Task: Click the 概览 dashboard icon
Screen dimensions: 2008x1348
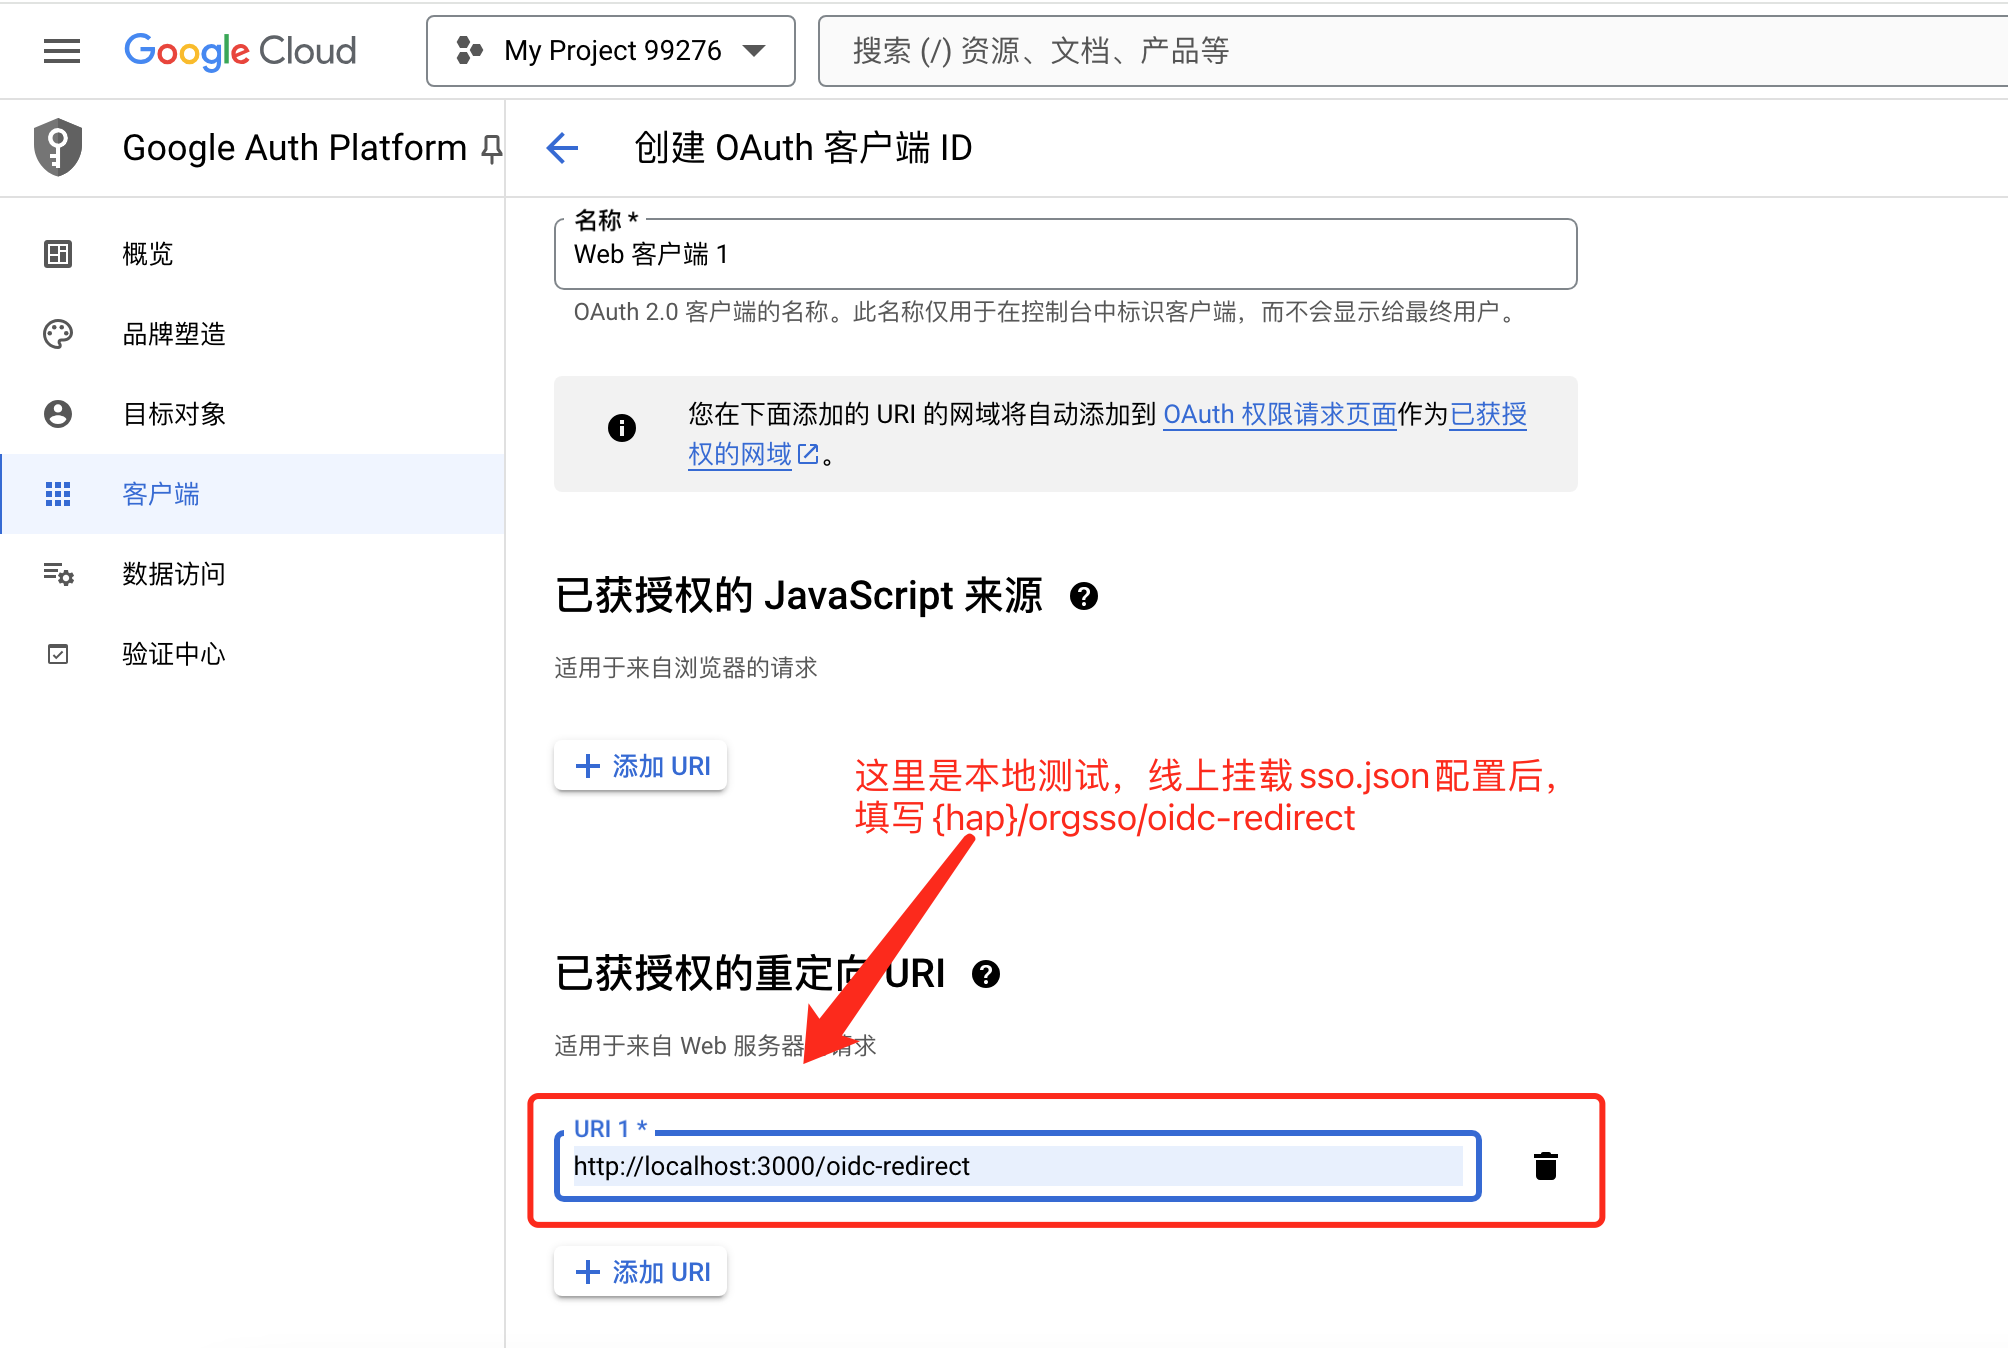Action: (58, 254)
